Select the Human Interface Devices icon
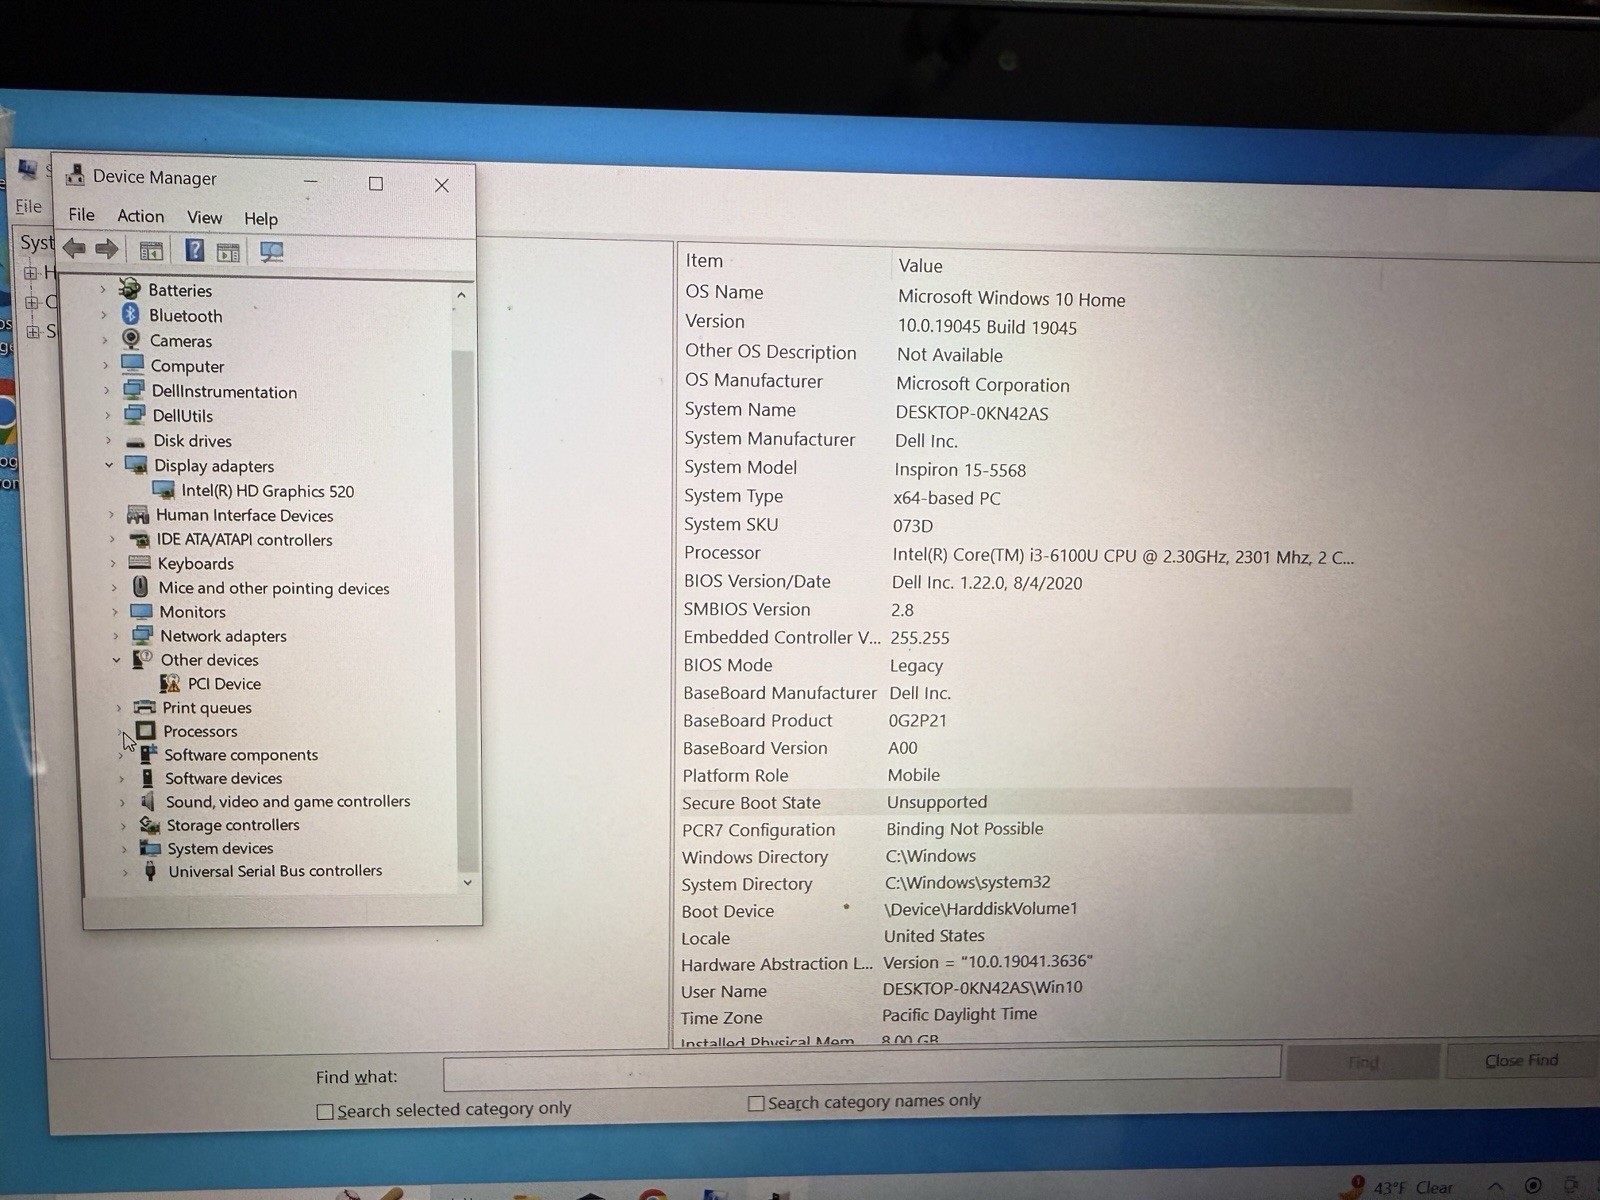 pos(138,515)
